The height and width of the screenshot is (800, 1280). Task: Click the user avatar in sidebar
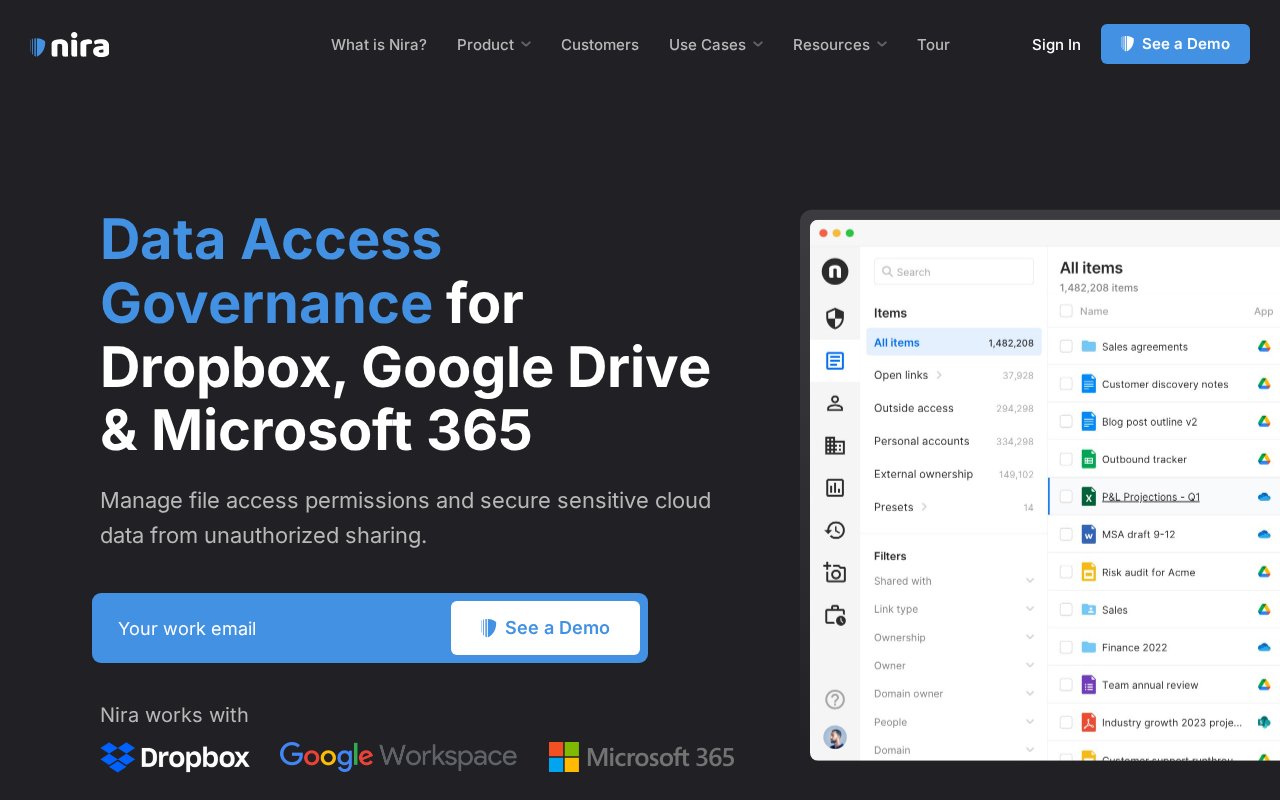835,738
